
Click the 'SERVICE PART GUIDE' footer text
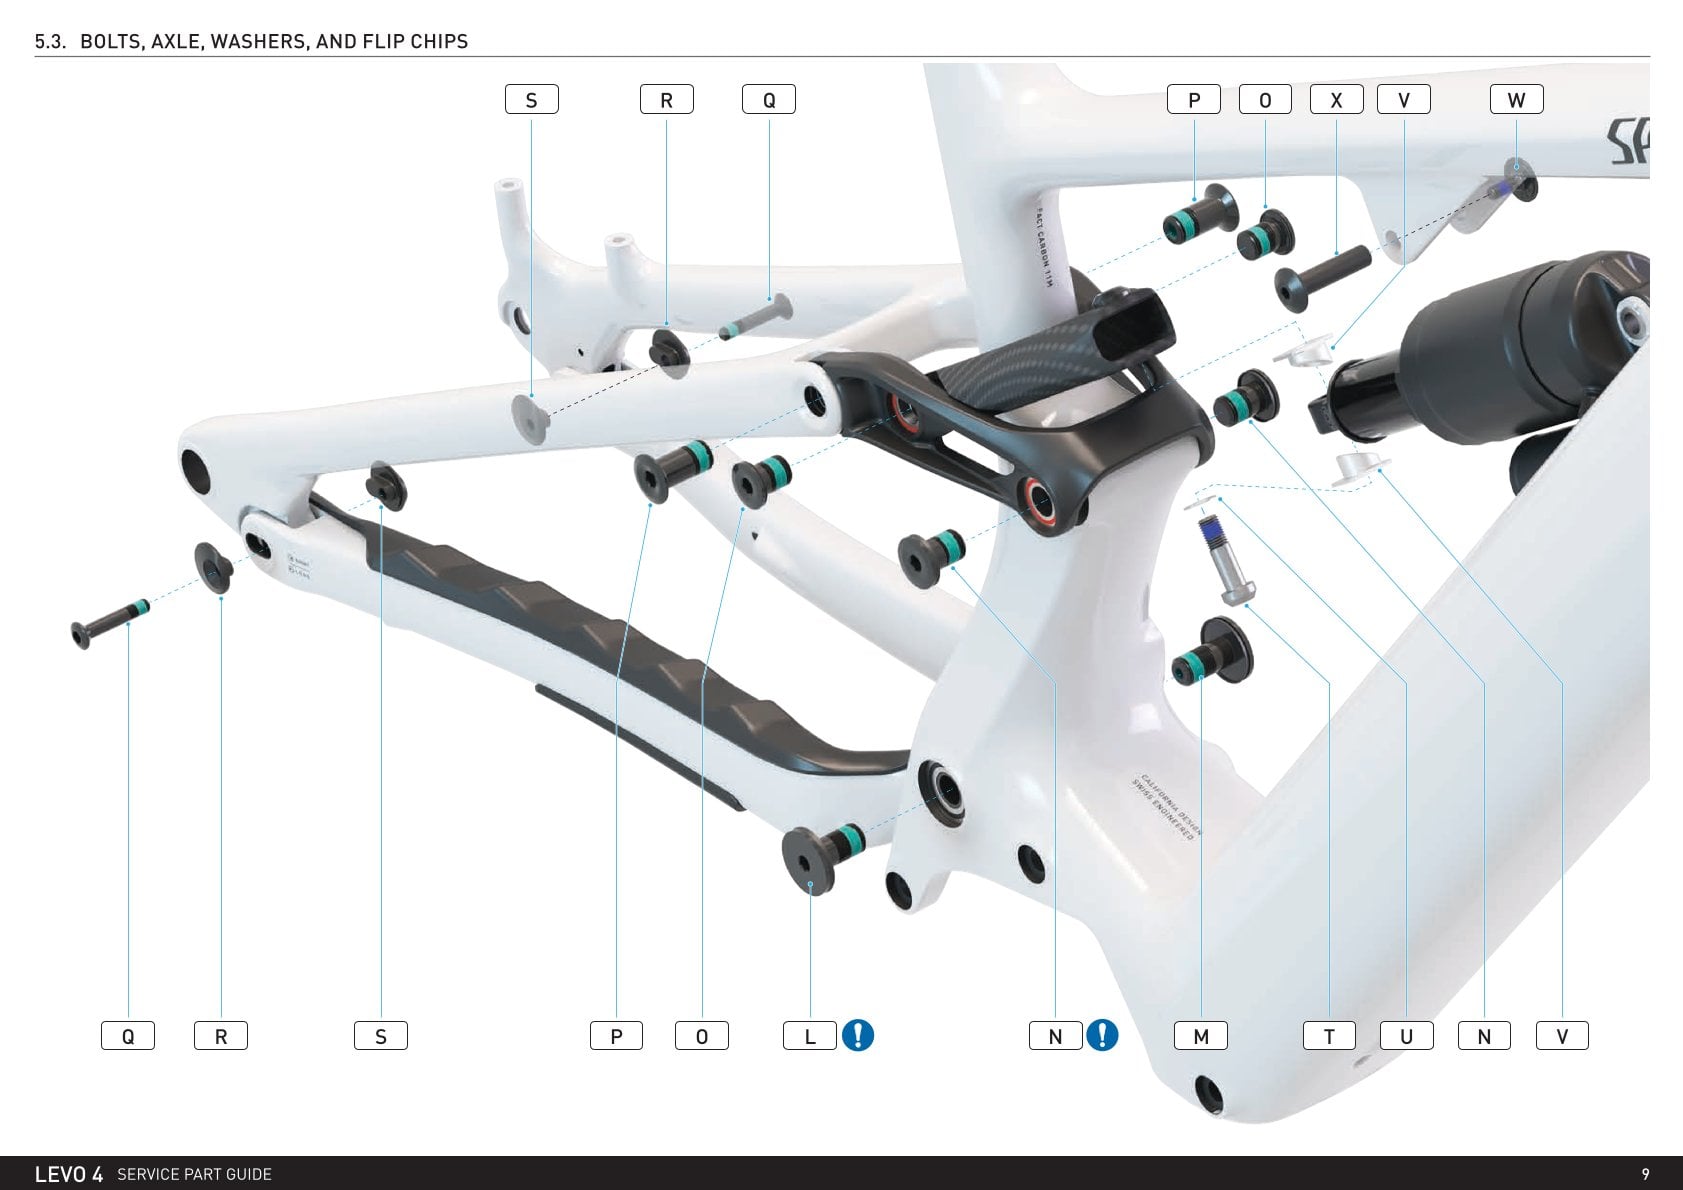pos(194,1174)
